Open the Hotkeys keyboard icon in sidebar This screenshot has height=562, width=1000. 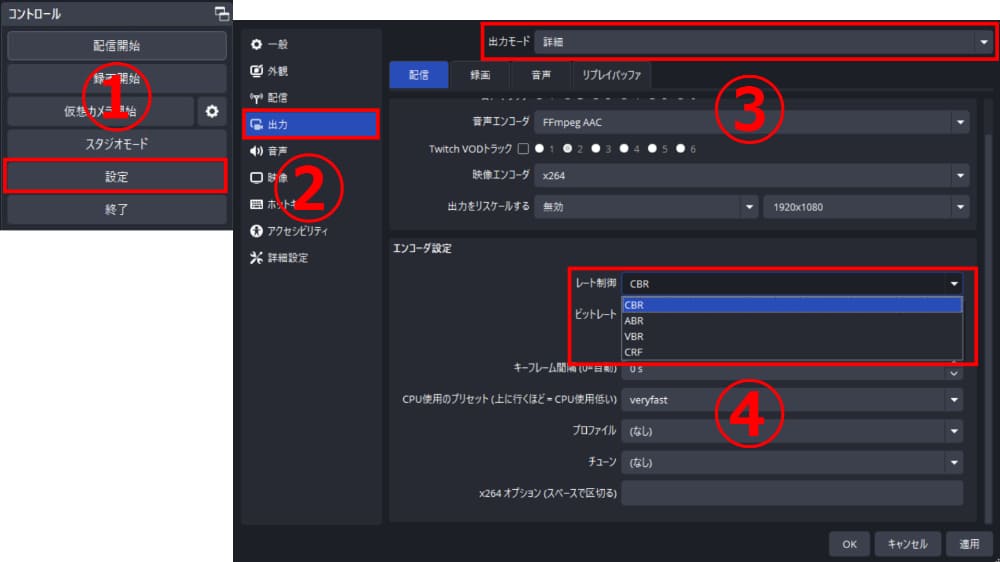(256, 204)
